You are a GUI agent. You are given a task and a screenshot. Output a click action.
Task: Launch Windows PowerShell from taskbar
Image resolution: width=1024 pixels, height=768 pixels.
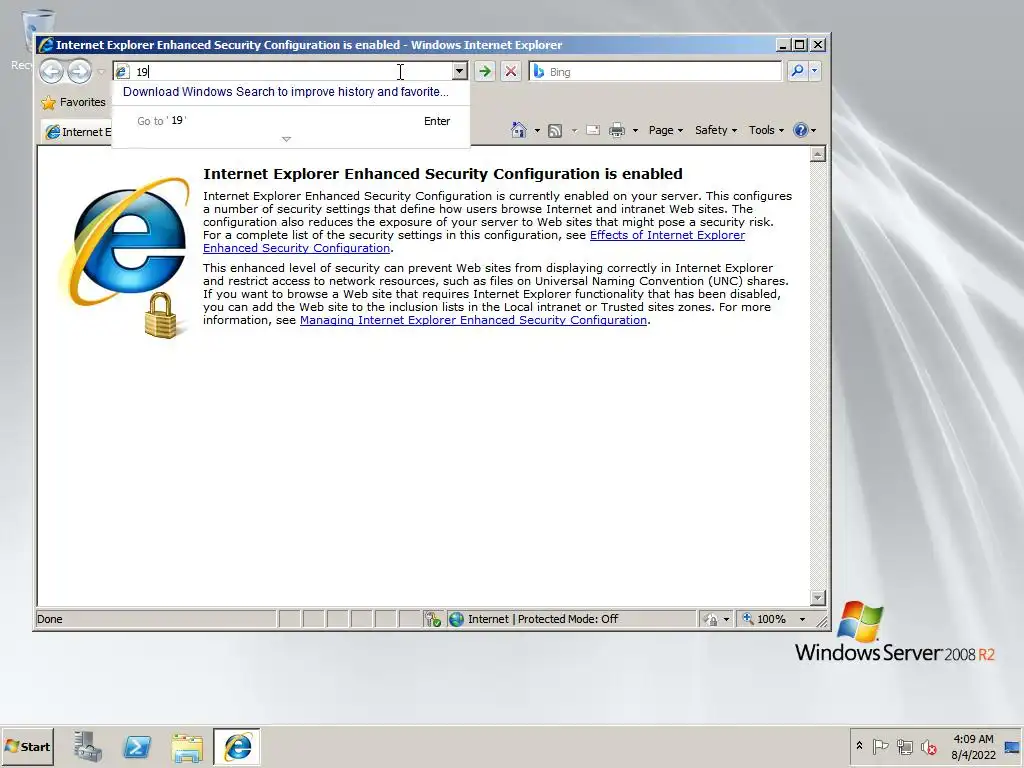coord(137,746)
